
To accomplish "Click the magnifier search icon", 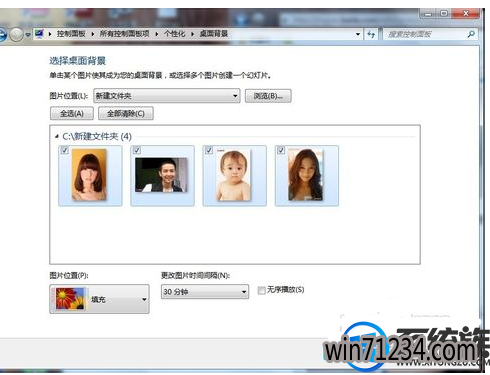I will tap(471, 34).
